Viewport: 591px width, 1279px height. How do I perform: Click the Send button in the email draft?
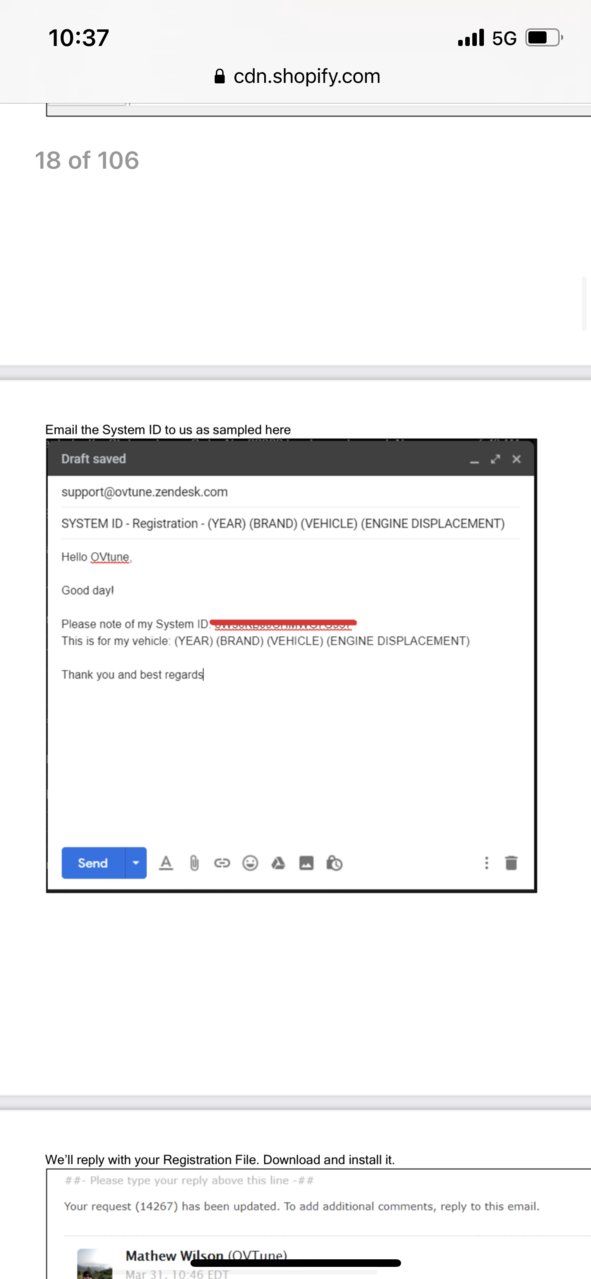point(93,863)
